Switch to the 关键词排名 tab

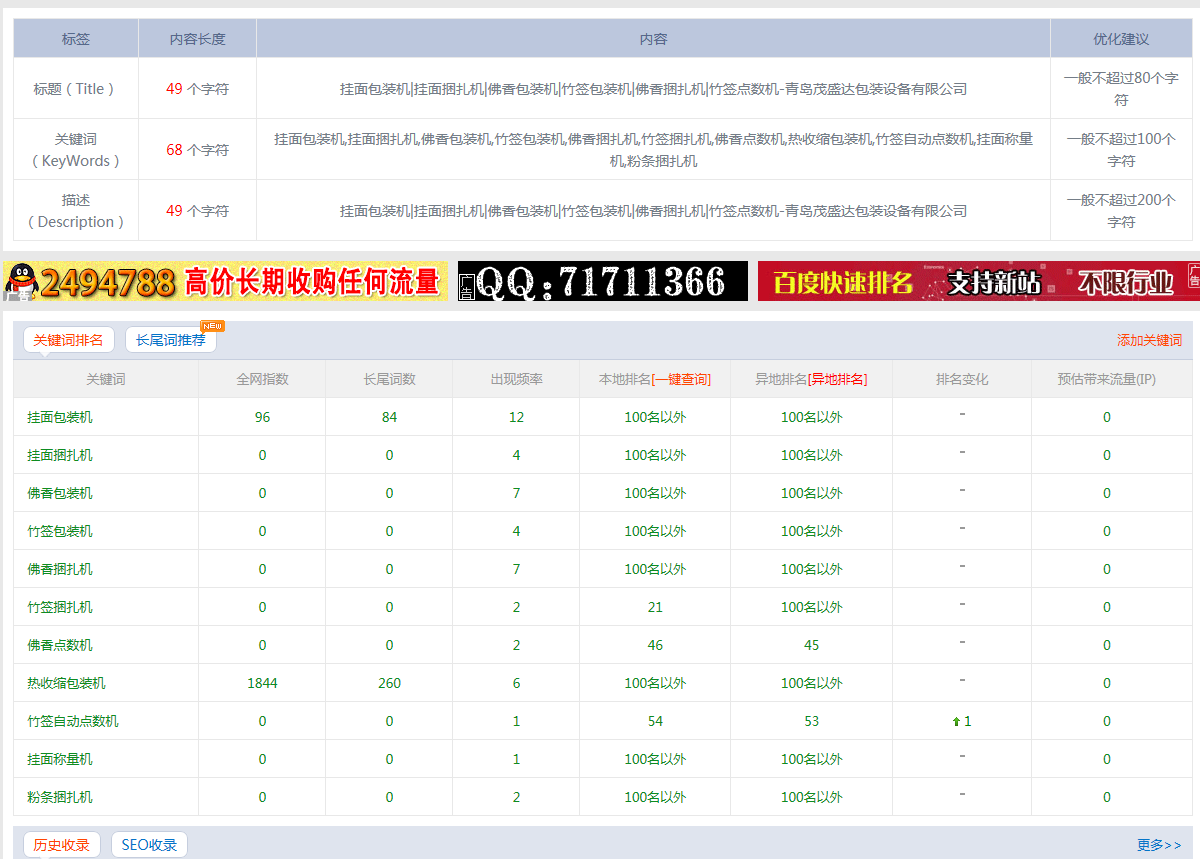(68, 340)
